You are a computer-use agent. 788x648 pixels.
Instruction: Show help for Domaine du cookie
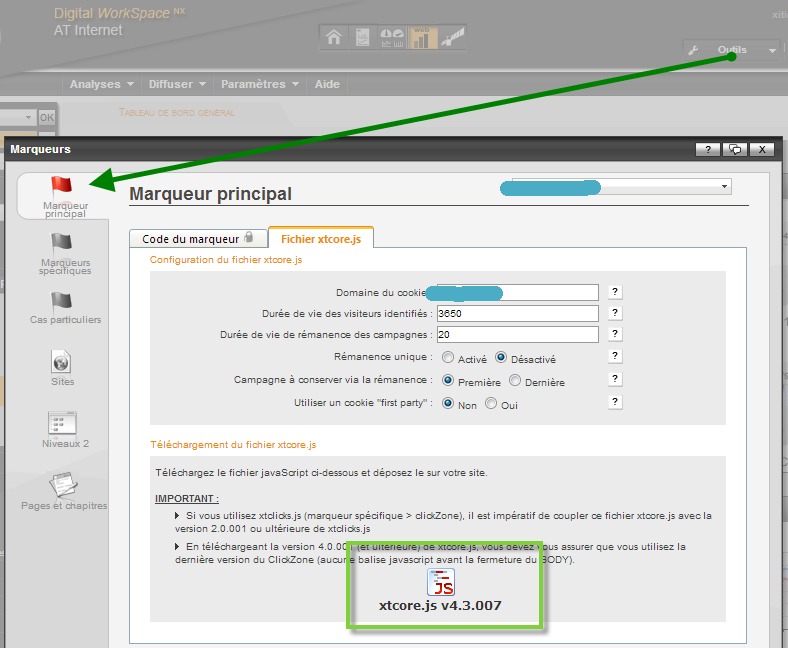[615, 292]
